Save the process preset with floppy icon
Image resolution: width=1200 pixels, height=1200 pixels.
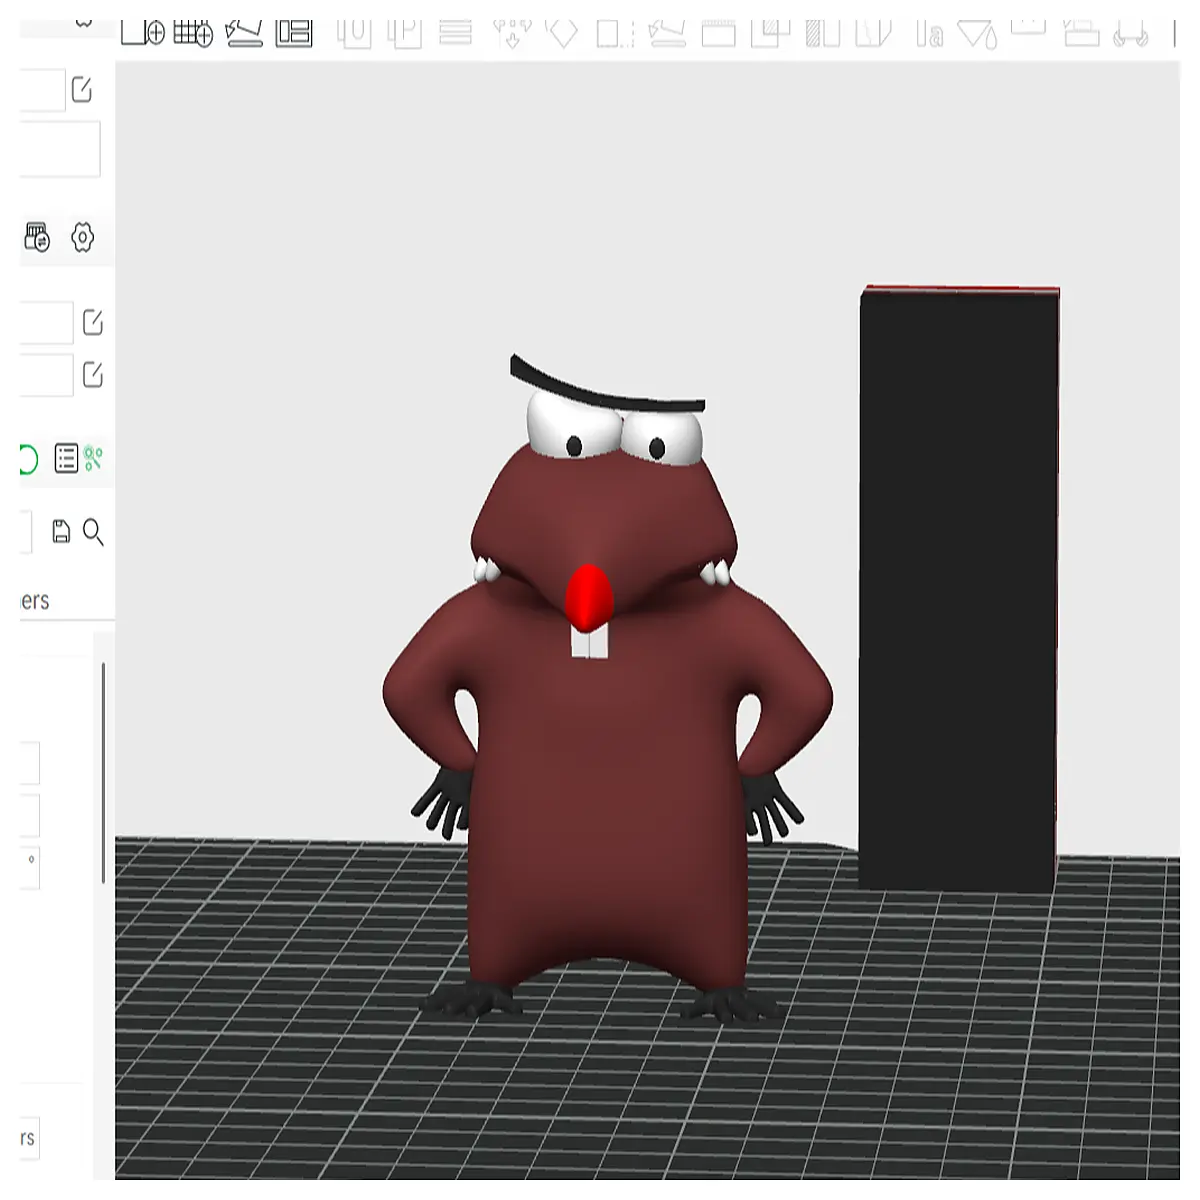click(61, 531)
